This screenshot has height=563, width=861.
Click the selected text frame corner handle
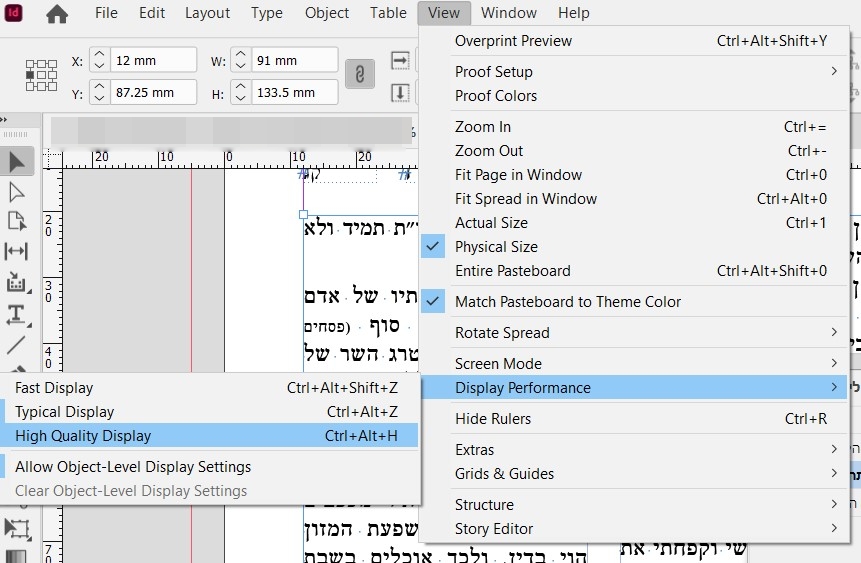click(303, 214)
